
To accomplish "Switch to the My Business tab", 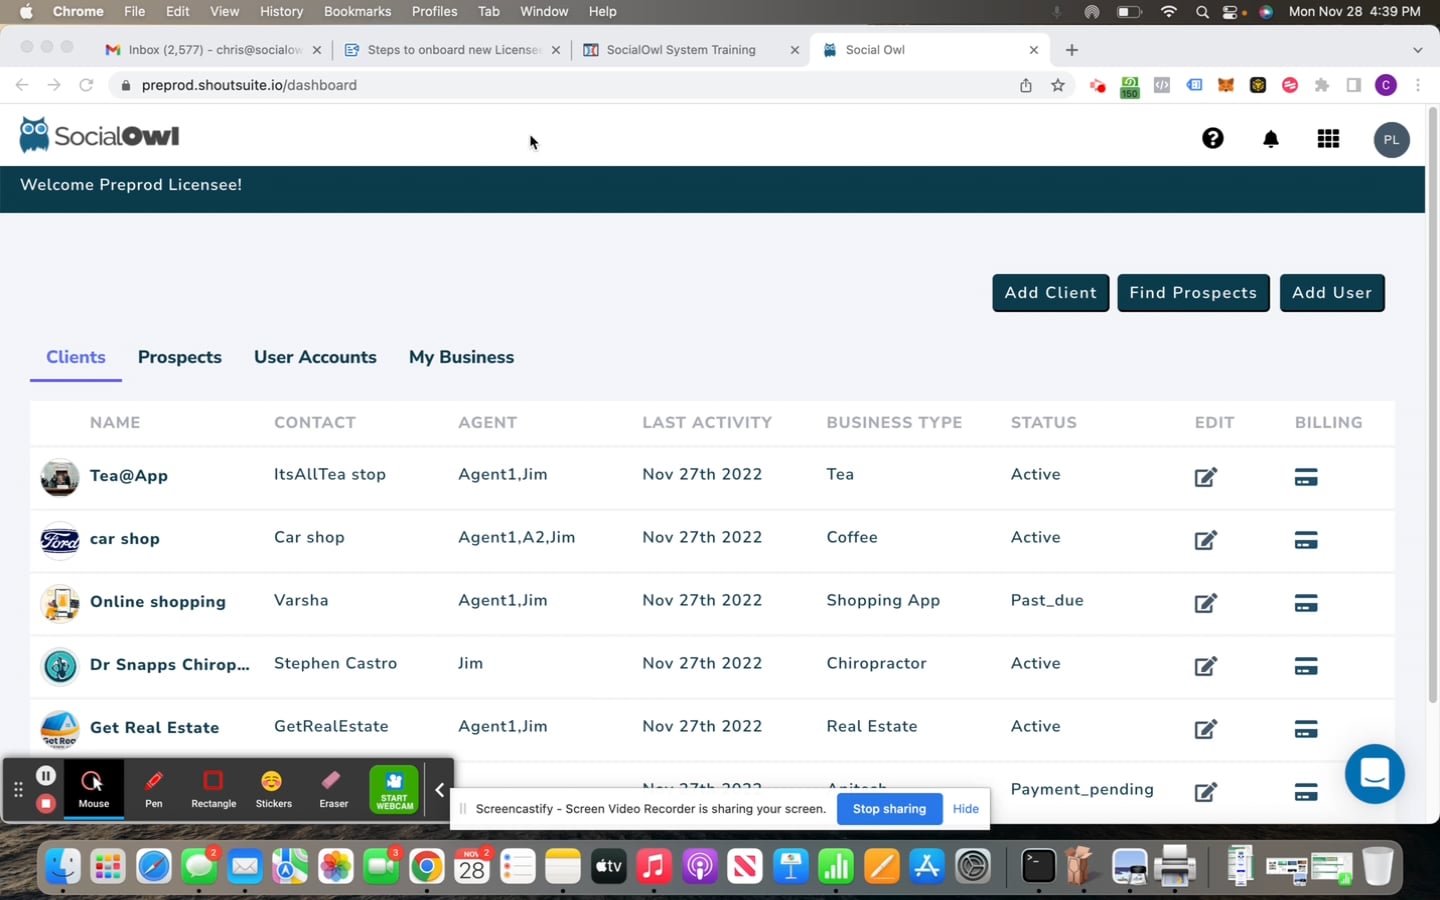I will point(461,357).
